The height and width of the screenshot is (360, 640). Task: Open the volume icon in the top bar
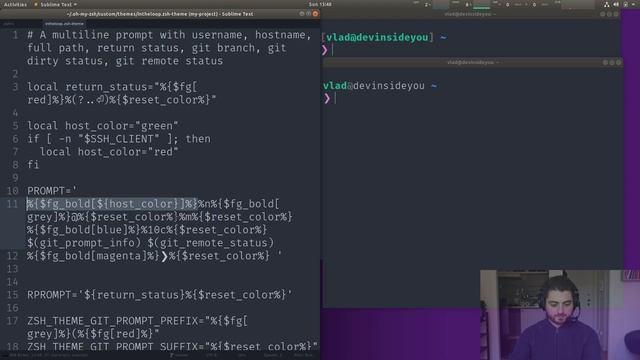coord(616,4)
